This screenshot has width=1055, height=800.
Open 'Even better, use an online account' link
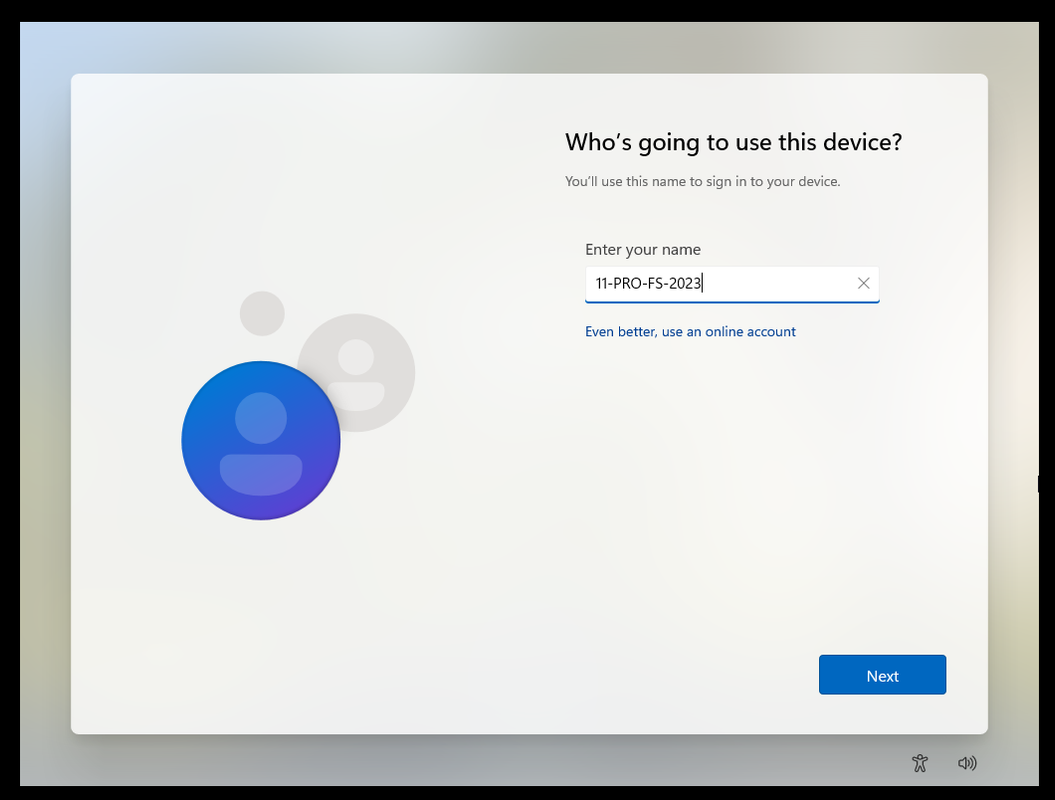click(690, 332)
